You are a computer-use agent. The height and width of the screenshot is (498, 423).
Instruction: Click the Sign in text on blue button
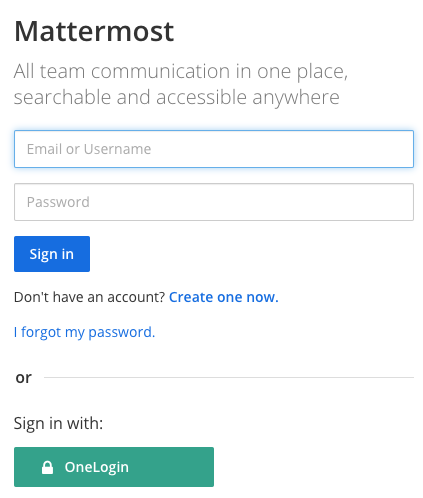(52, 254)
